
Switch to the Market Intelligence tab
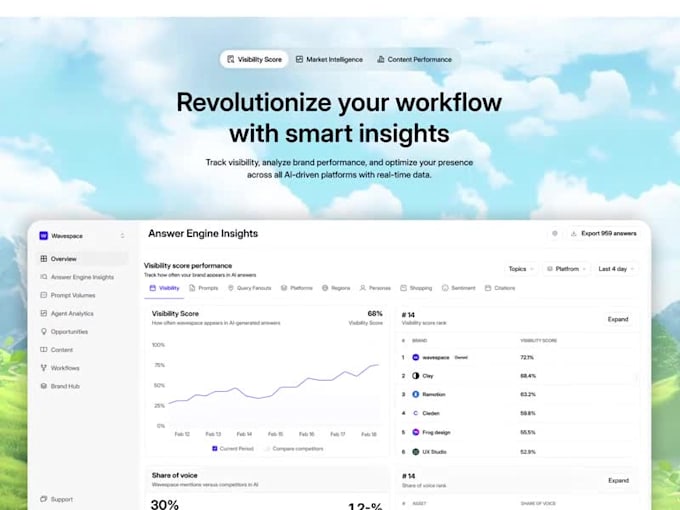[329, 59]
